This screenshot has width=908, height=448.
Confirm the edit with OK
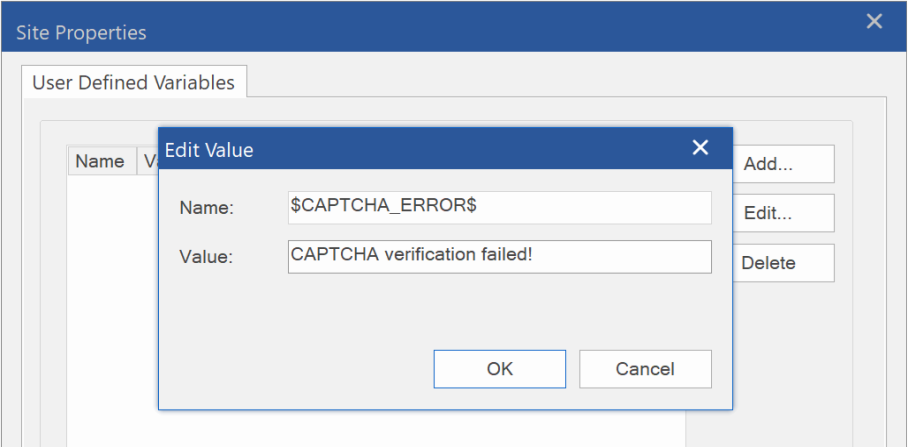(x=499, y=369)
